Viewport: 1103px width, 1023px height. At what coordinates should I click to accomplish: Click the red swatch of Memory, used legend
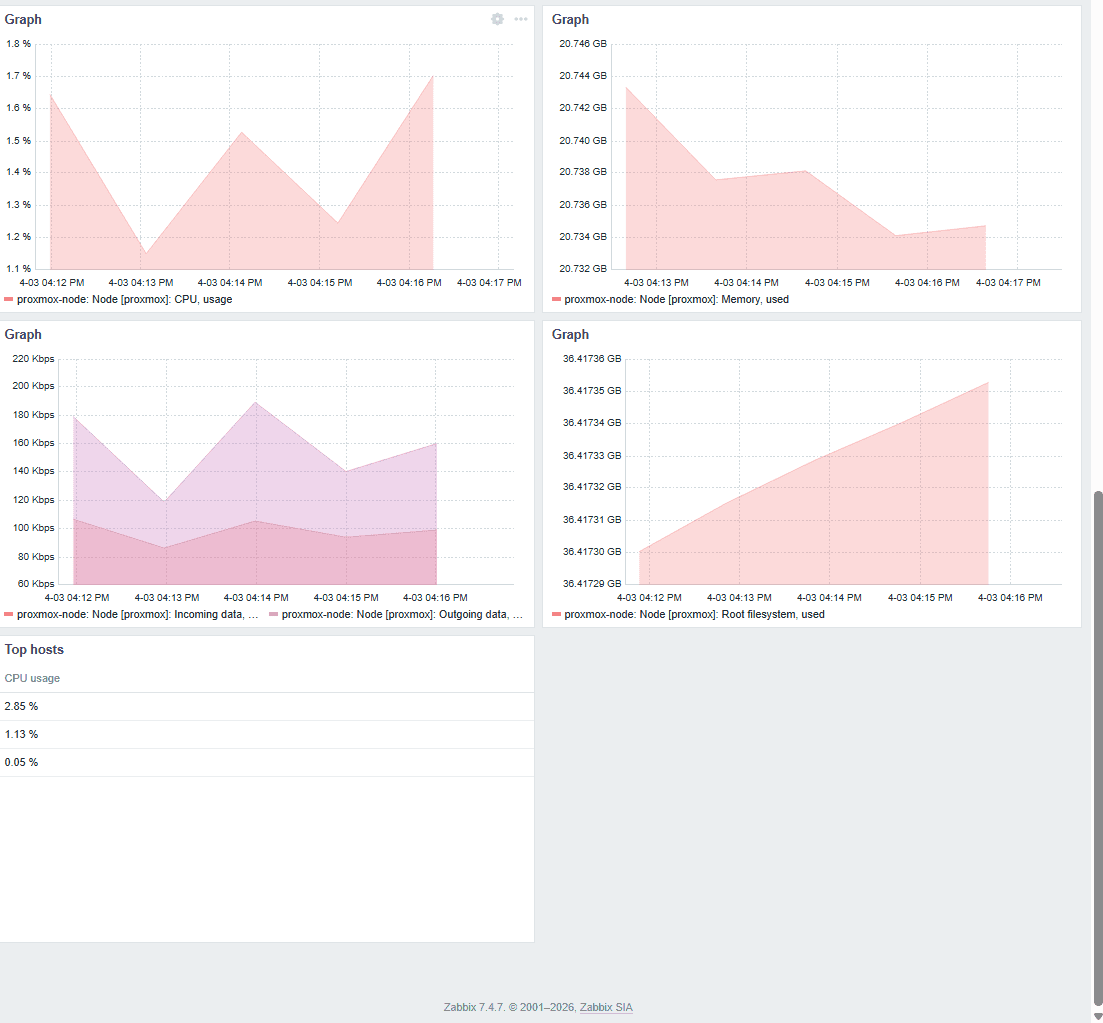click(556, 300)
